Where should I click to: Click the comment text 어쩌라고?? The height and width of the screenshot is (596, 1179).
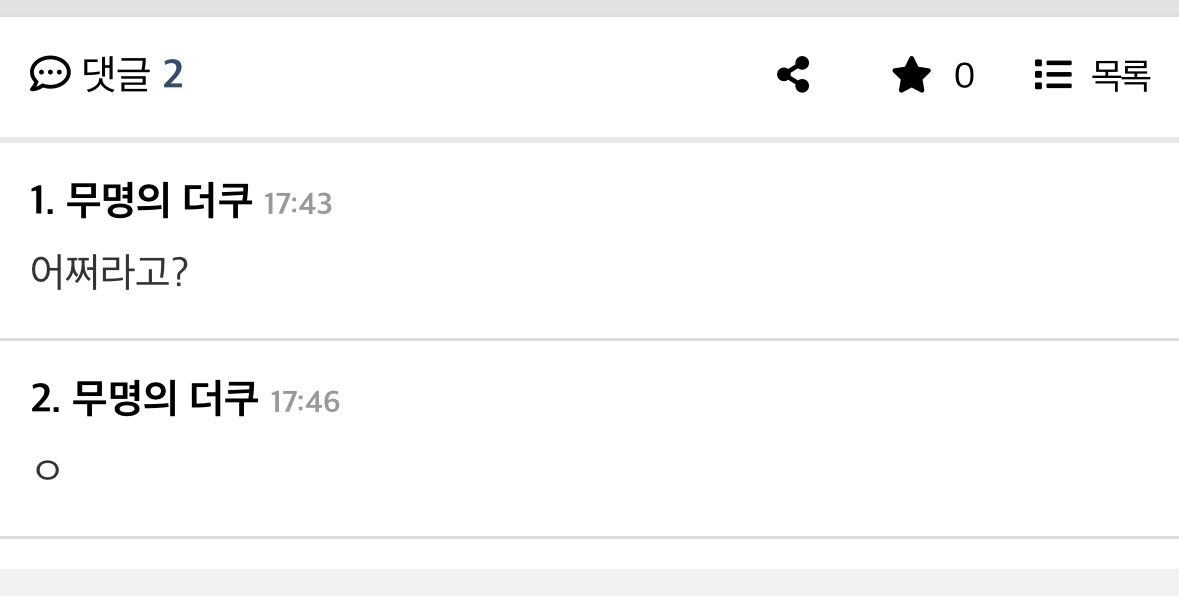pyautogui.click(x=108, y=271)
